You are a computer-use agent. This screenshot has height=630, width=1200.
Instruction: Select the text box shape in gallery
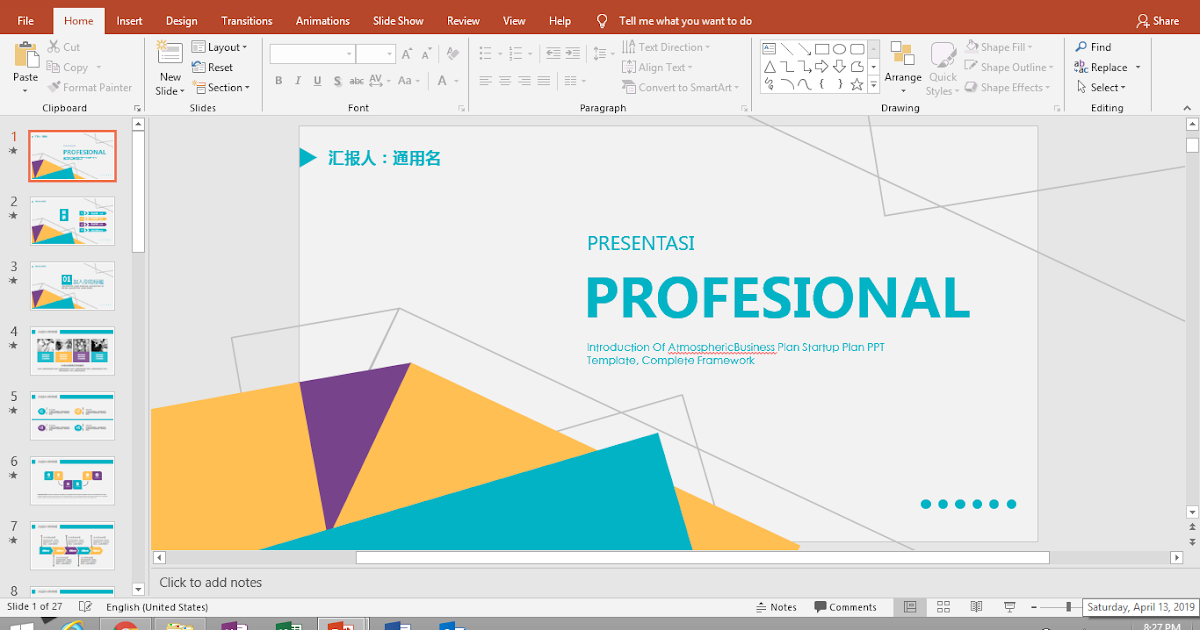tap(768, 48)
